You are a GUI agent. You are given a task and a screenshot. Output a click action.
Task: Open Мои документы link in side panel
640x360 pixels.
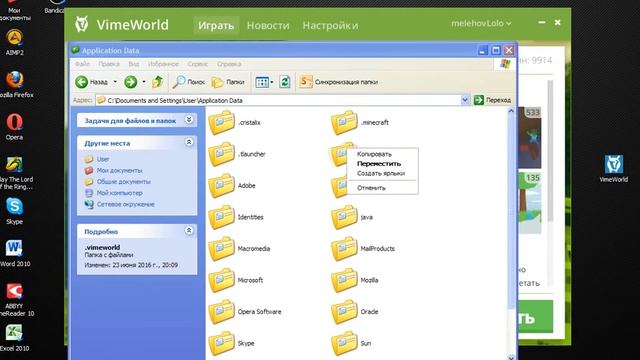point(120,170)
